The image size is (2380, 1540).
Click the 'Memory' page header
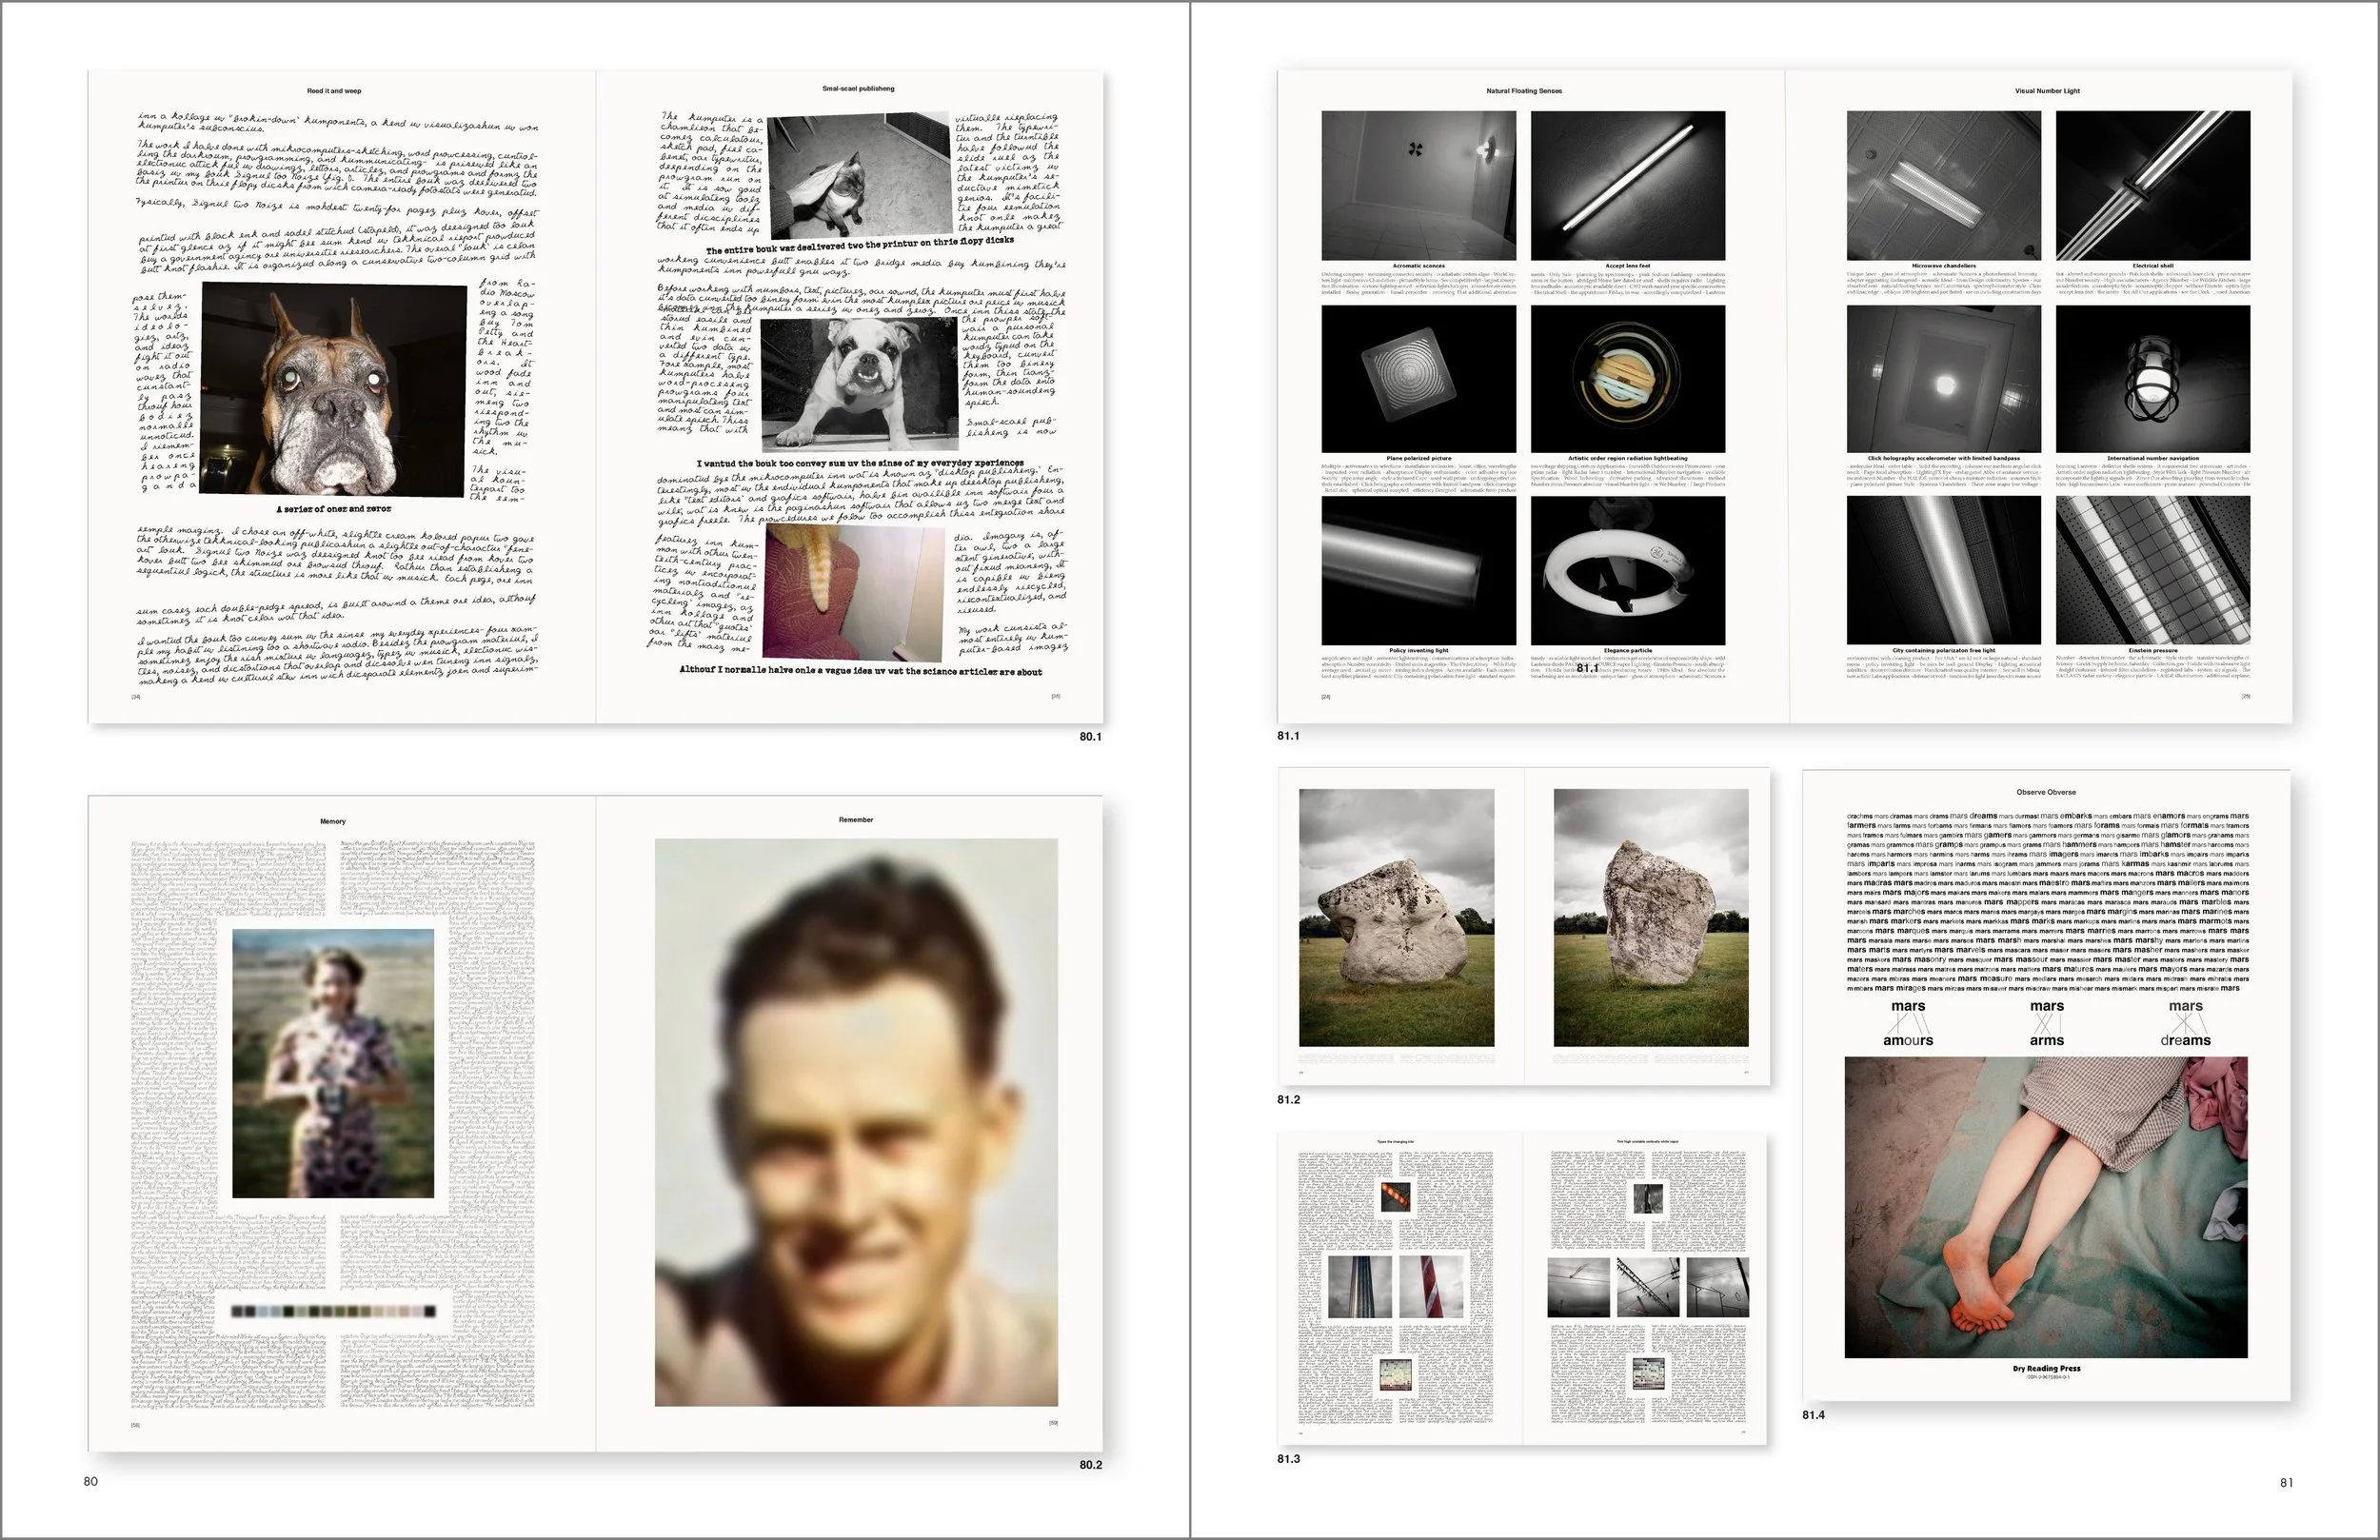[x=333, y=821]
